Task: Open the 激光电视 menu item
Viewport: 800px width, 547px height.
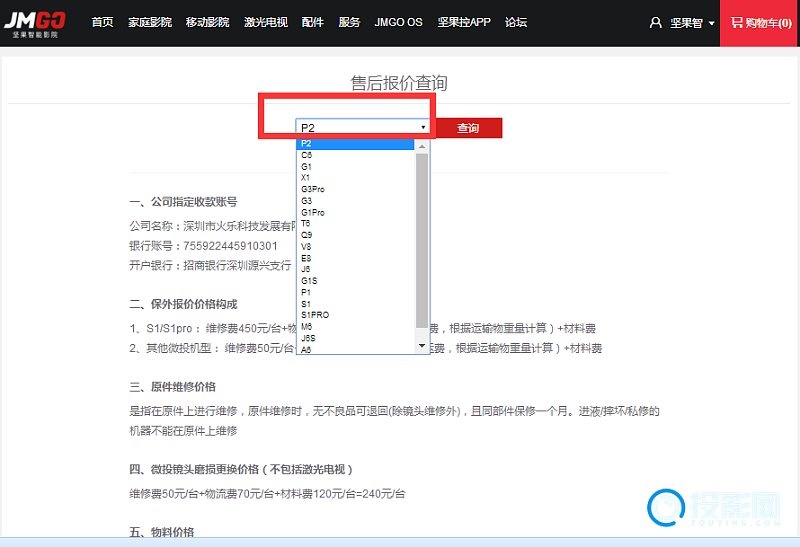Action: tap(264, 22)
